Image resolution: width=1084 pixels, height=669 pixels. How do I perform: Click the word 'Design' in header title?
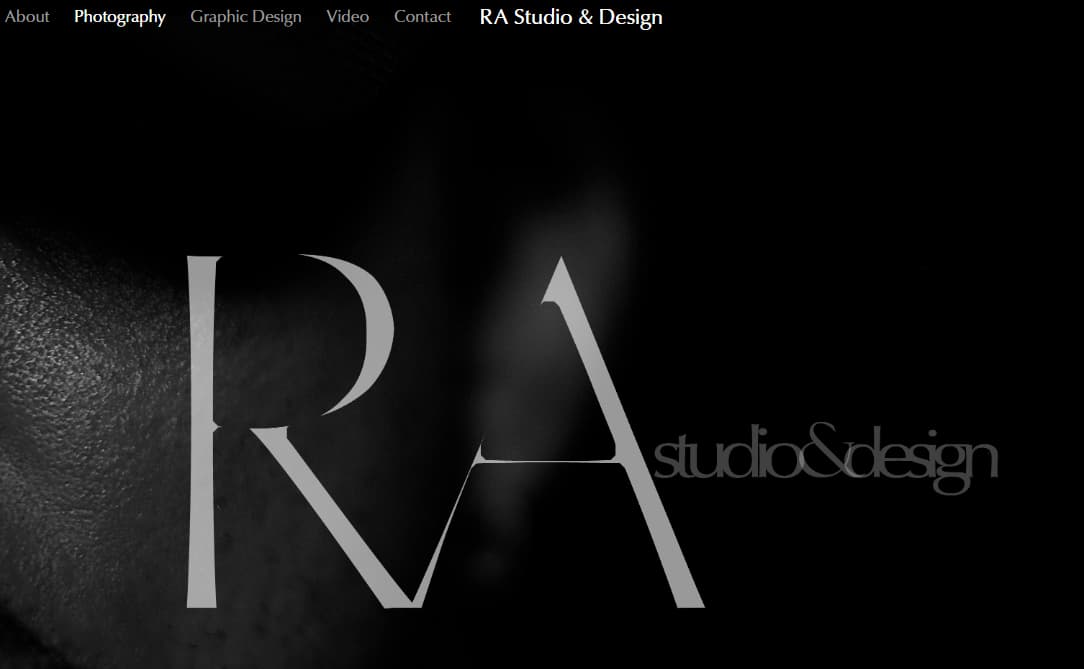click(x=631, y=17)
